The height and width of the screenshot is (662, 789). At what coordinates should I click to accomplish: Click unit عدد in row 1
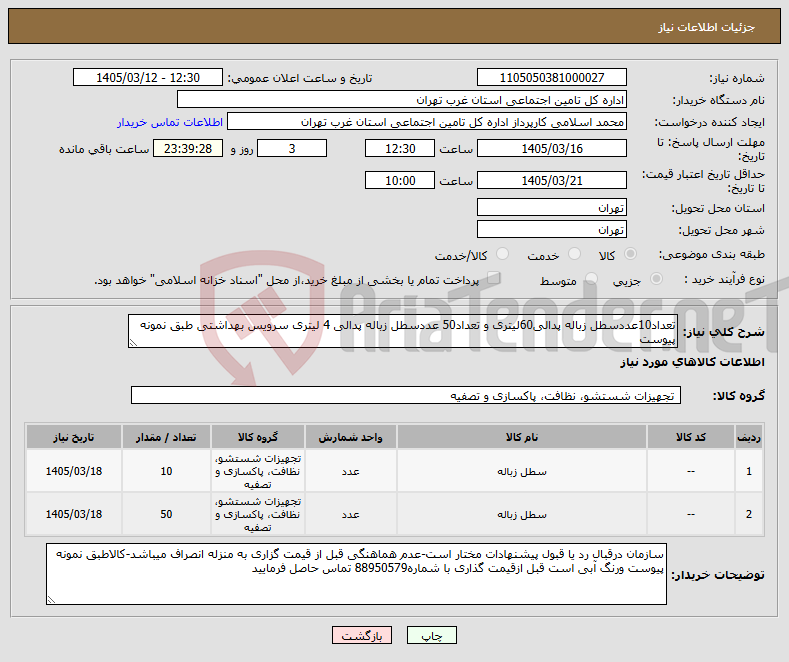pyautogui.click(x=350, y=471)
